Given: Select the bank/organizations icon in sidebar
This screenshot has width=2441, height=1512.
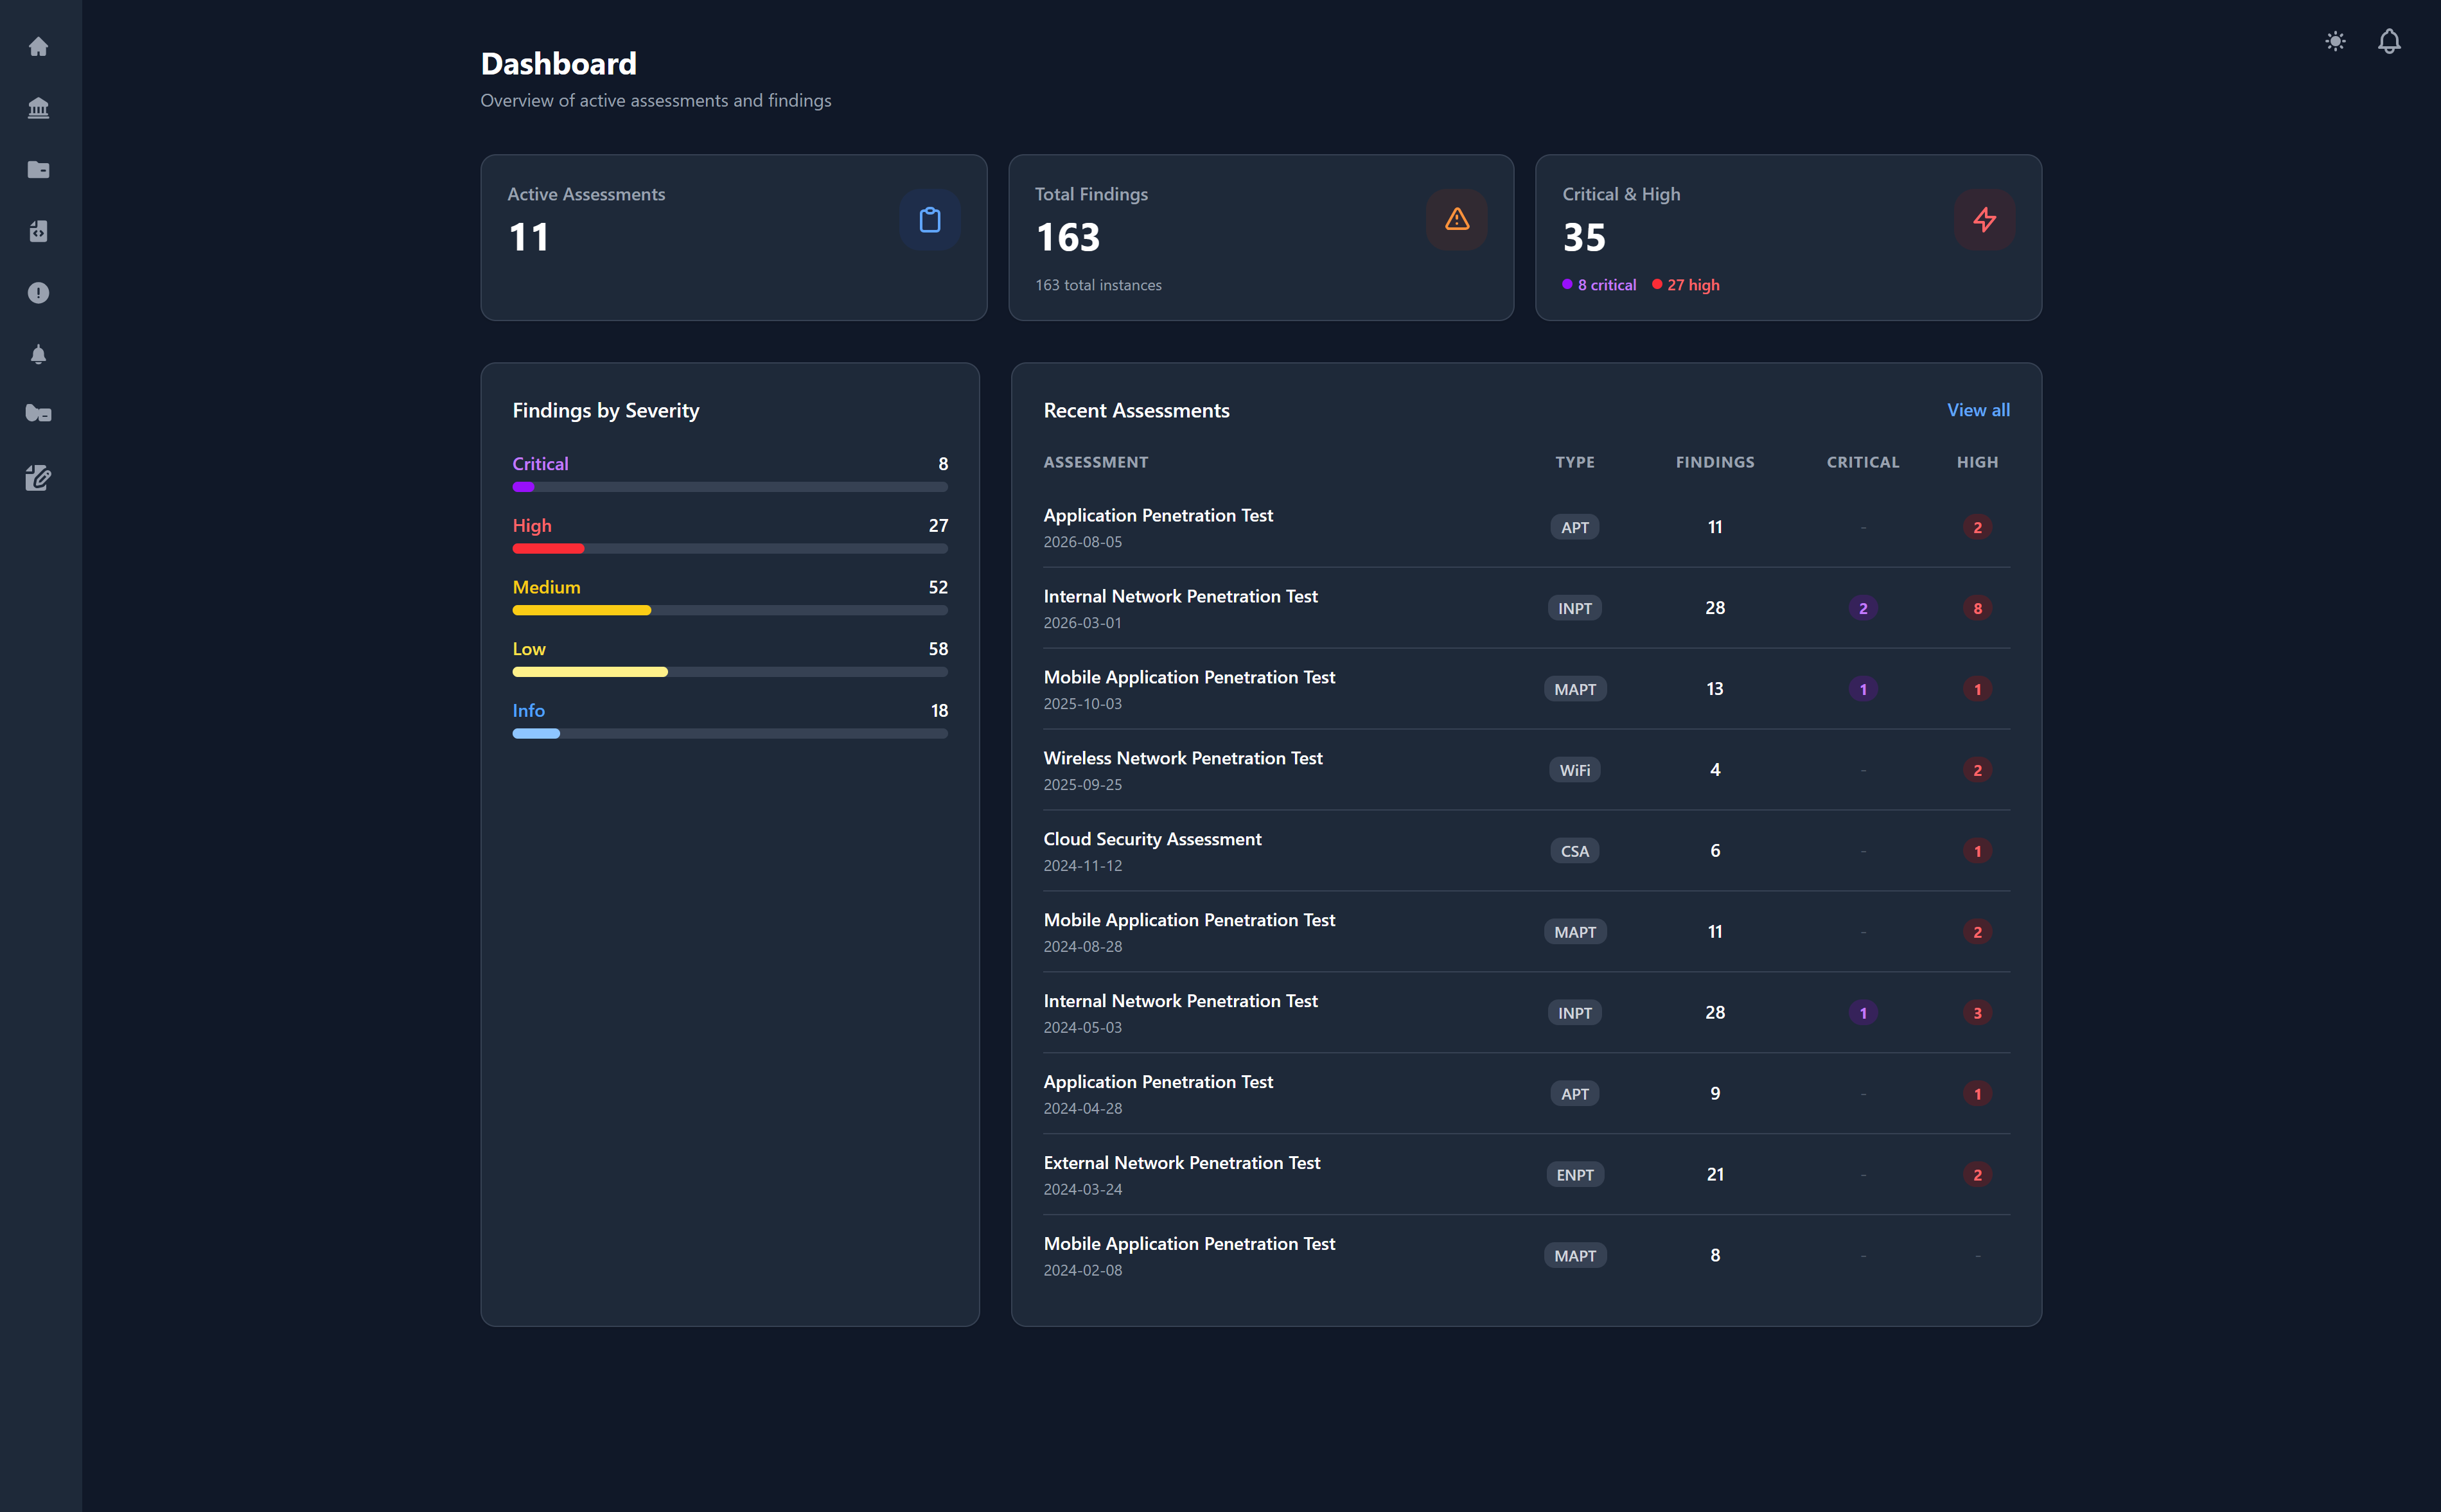Looking at the screenshot, I should [x=39, y=108].
